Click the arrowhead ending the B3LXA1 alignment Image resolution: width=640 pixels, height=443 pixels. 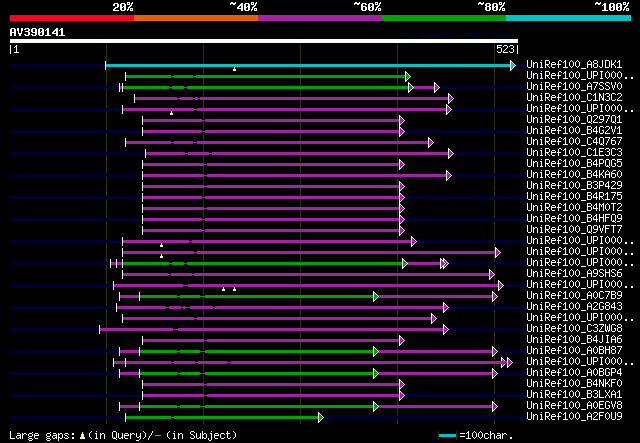tap(402, 396)
